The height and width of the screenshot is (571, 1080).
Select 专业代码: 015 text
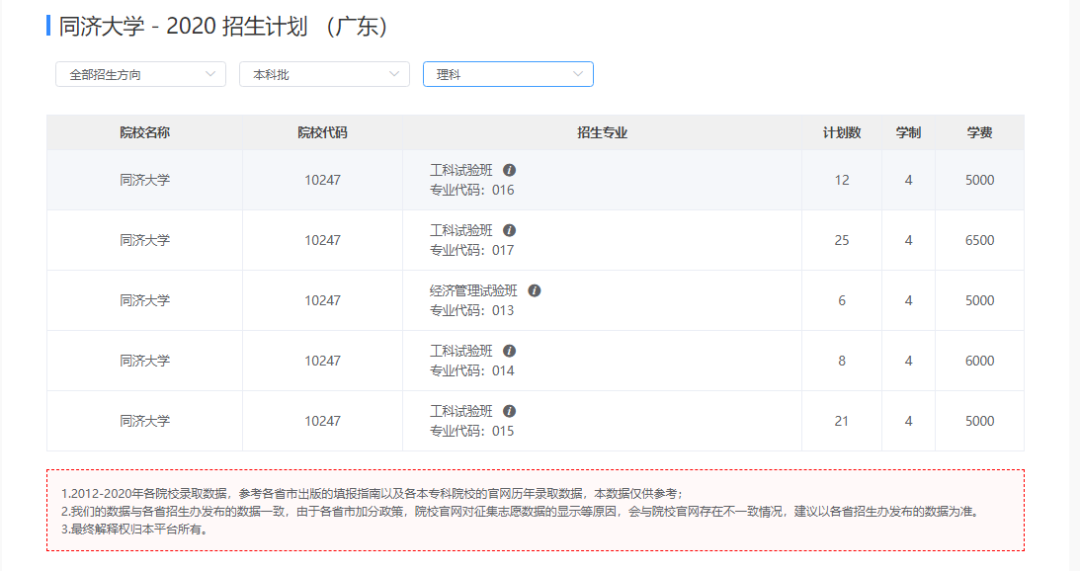pyautogui.click(x=472, y=431)
